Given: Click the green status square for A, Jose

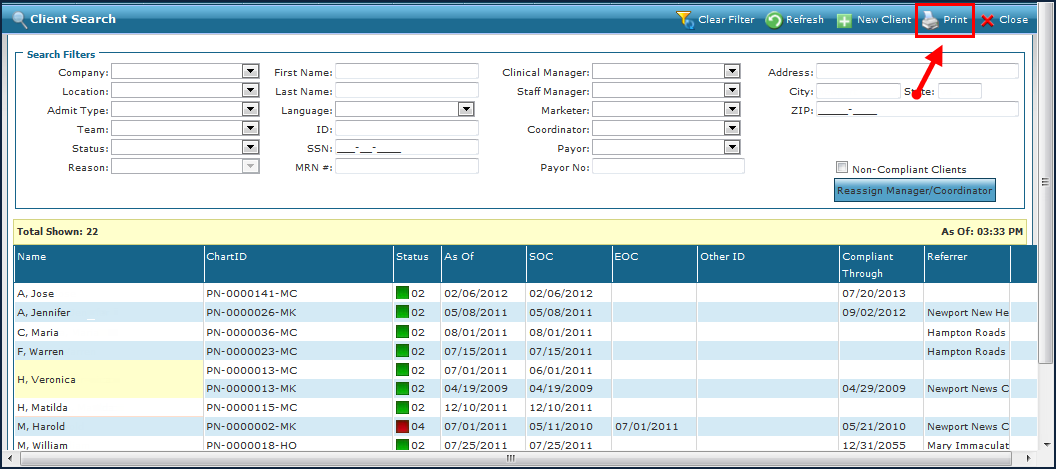Looking at the screenshot, I should coord(403,293).
